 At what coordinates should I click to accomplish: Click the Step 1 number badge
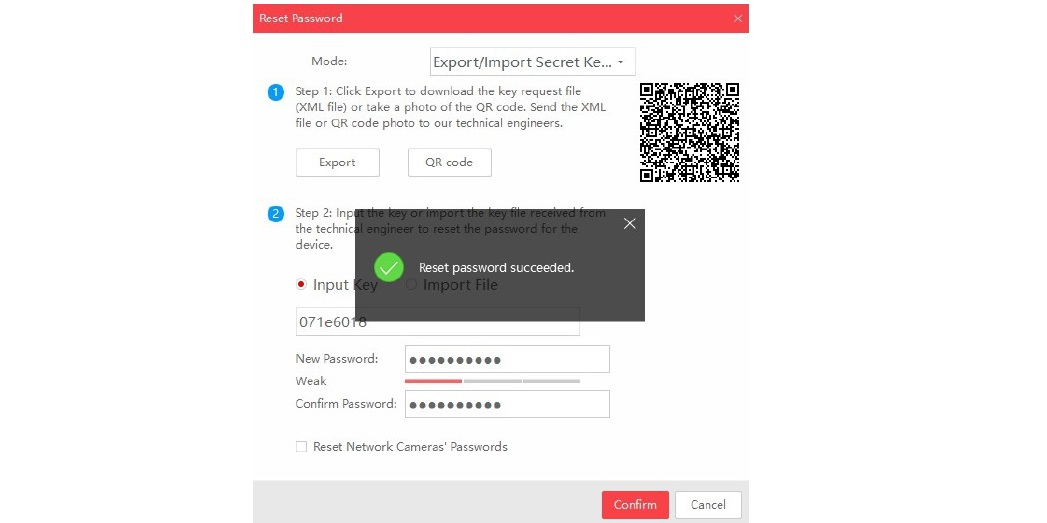click(x=276, y=92)
